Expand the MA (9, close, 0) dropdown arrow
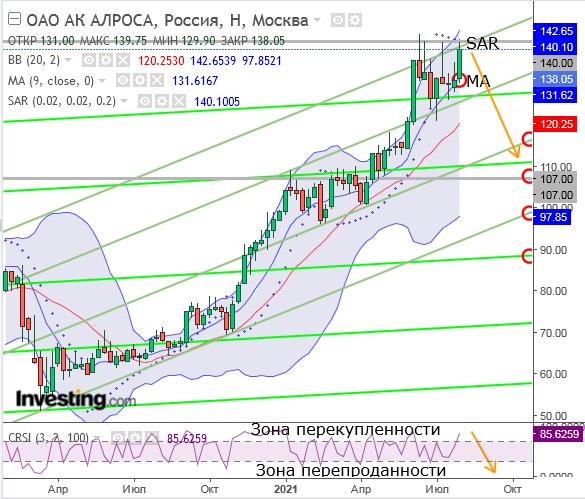Viewport: 585px width, 499px height. tap(102, 81)
